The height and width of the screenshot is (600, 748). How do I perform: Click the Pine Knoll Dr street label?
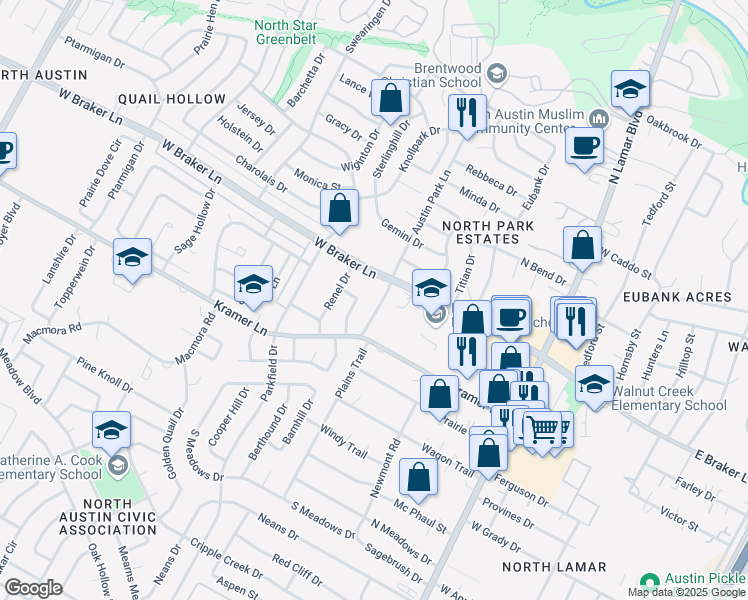(104, 375)
